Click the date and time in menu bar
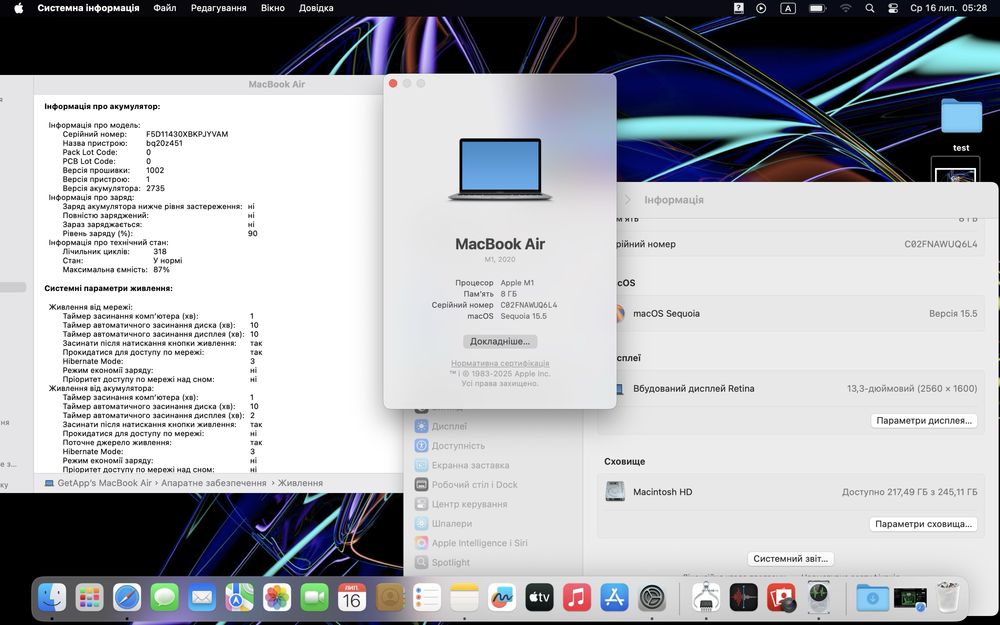The width and height of the screenshot is (1000, 625). [948, 8]
